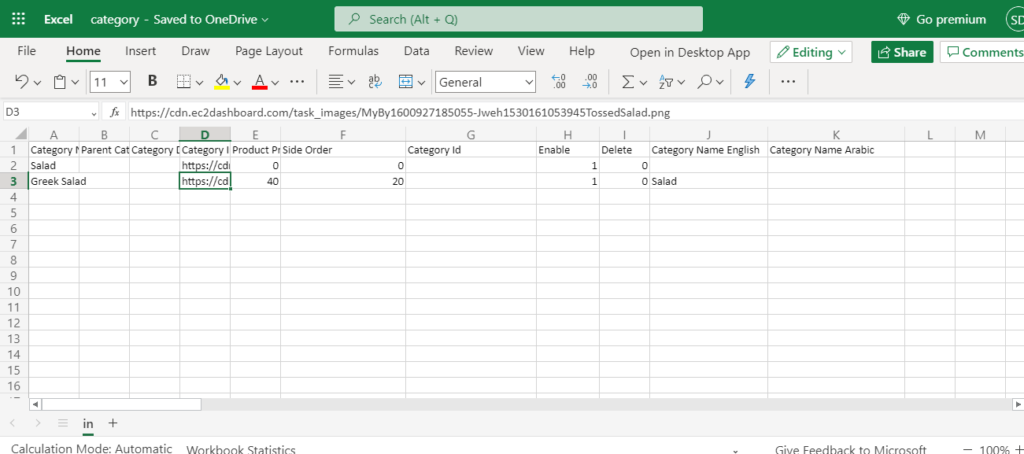Open the font size dropdown

pos(123,82)
